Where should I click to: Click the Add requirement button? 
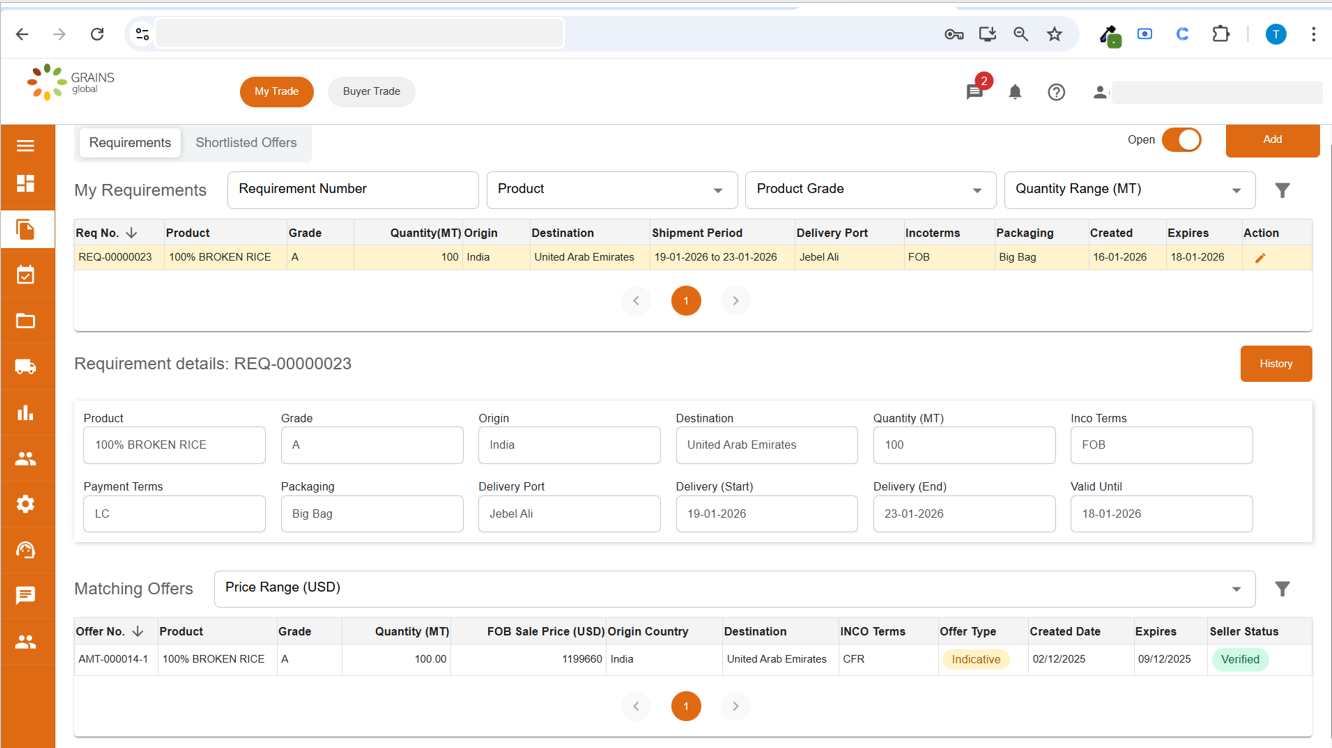[x=1272, y=140]
